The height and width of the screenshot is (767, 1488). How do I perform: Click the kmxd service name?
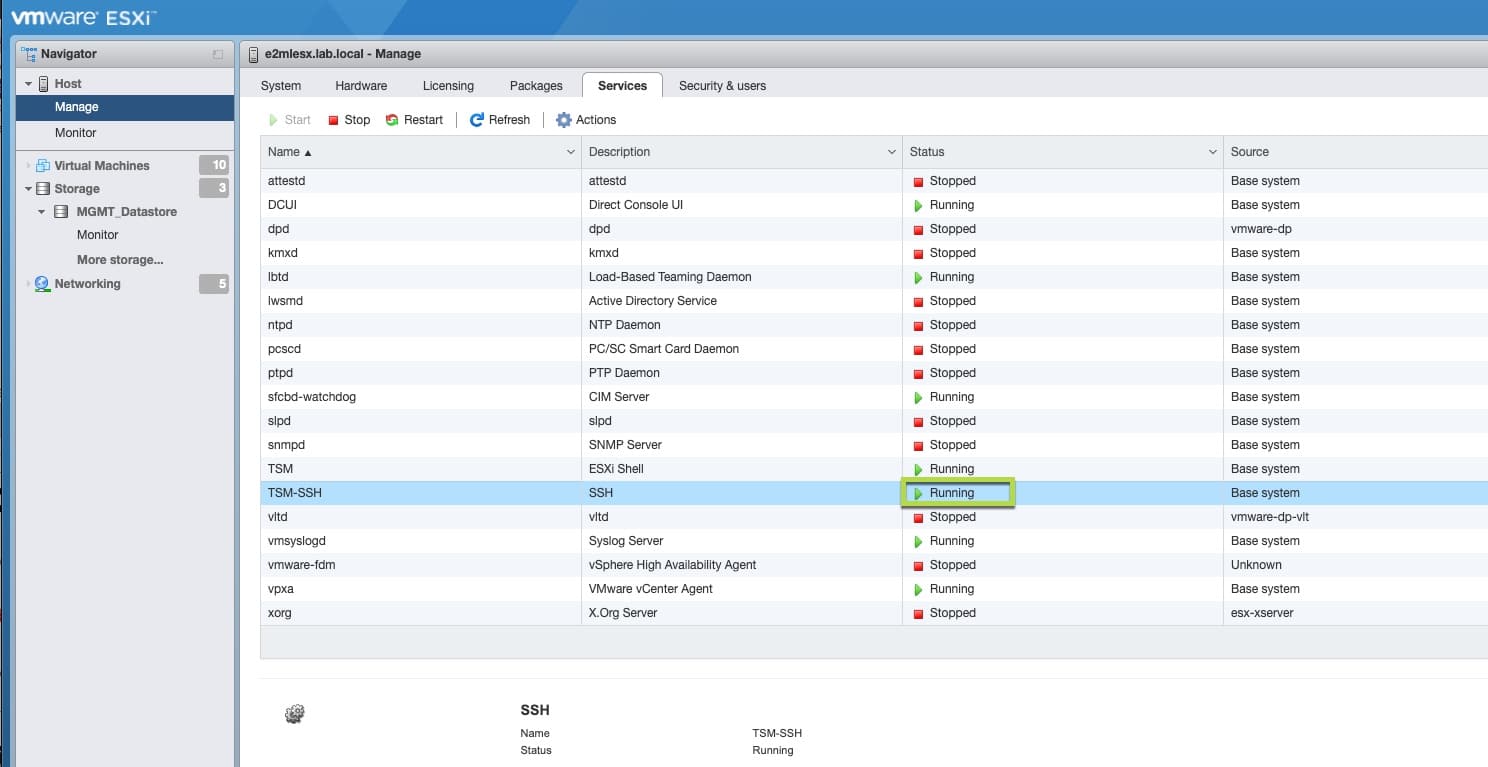283,253
